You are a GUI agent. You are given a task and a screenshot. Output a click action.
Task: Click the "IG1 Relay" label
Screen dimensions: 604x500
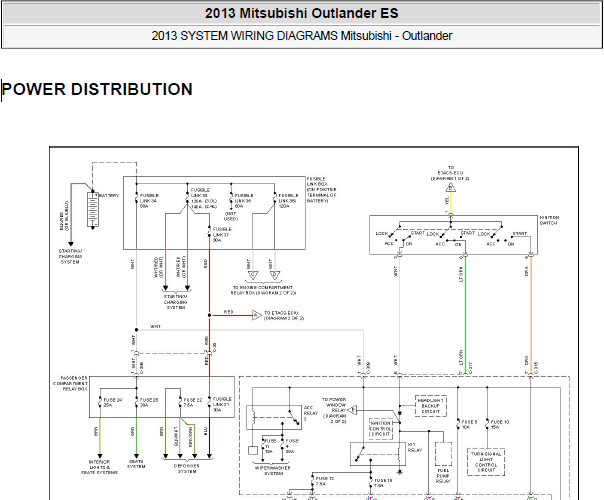coord(415,447)
